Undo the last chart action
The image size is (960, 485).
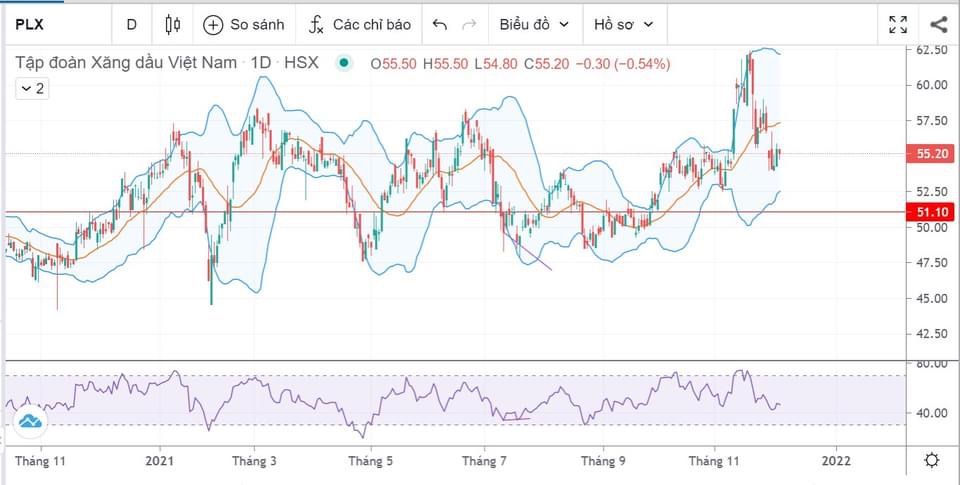[x=440, y=24]
